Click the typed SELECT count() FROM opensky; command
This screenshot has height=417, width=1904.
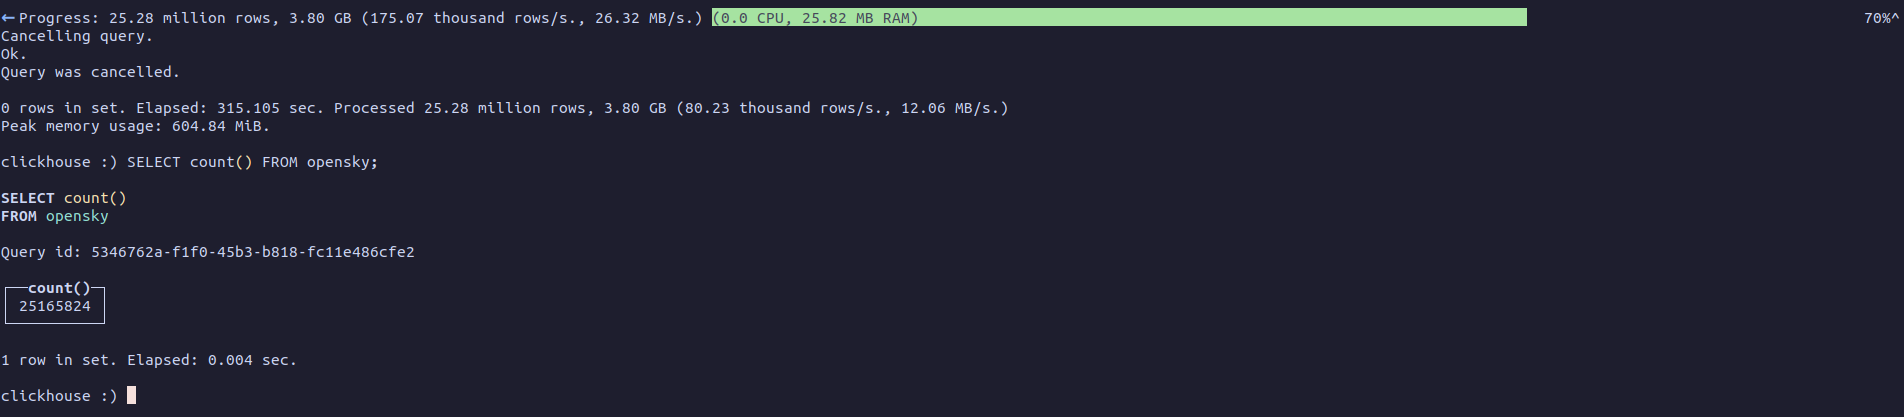pyautogui.click(x=252, y=162)
